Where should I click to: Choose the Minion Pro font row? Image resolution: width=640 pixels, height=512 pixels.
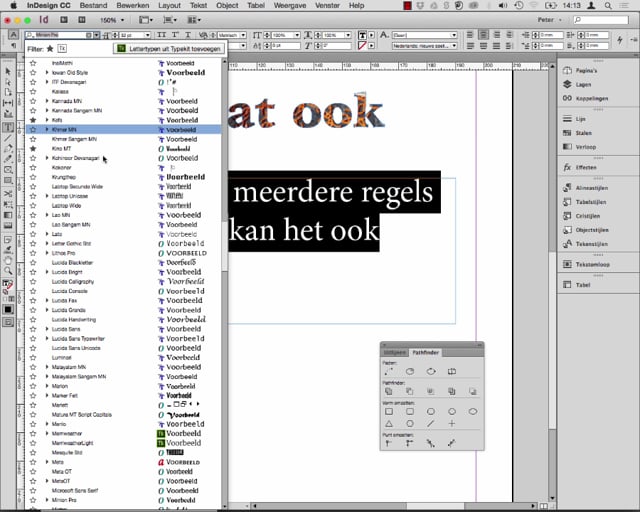click(124, 500)
